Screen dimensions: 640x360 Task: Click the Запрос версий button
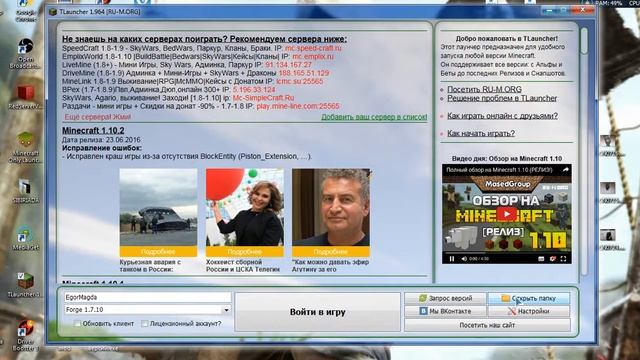click(x=445, y=298)
